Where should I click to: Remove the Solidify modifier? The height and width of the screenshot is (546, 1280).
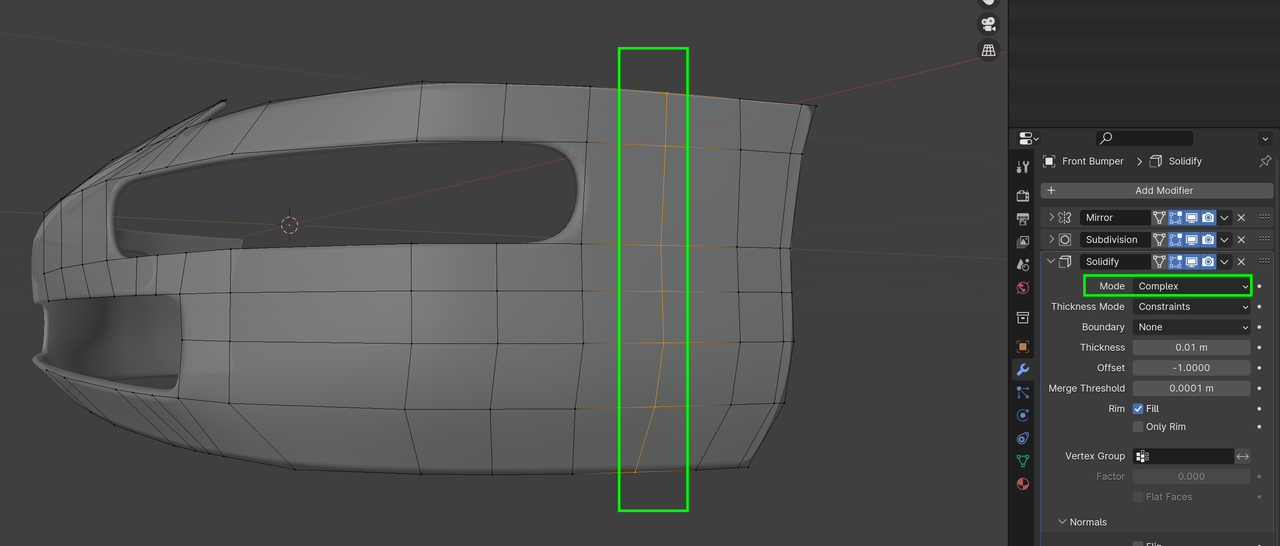(1241, 262)
